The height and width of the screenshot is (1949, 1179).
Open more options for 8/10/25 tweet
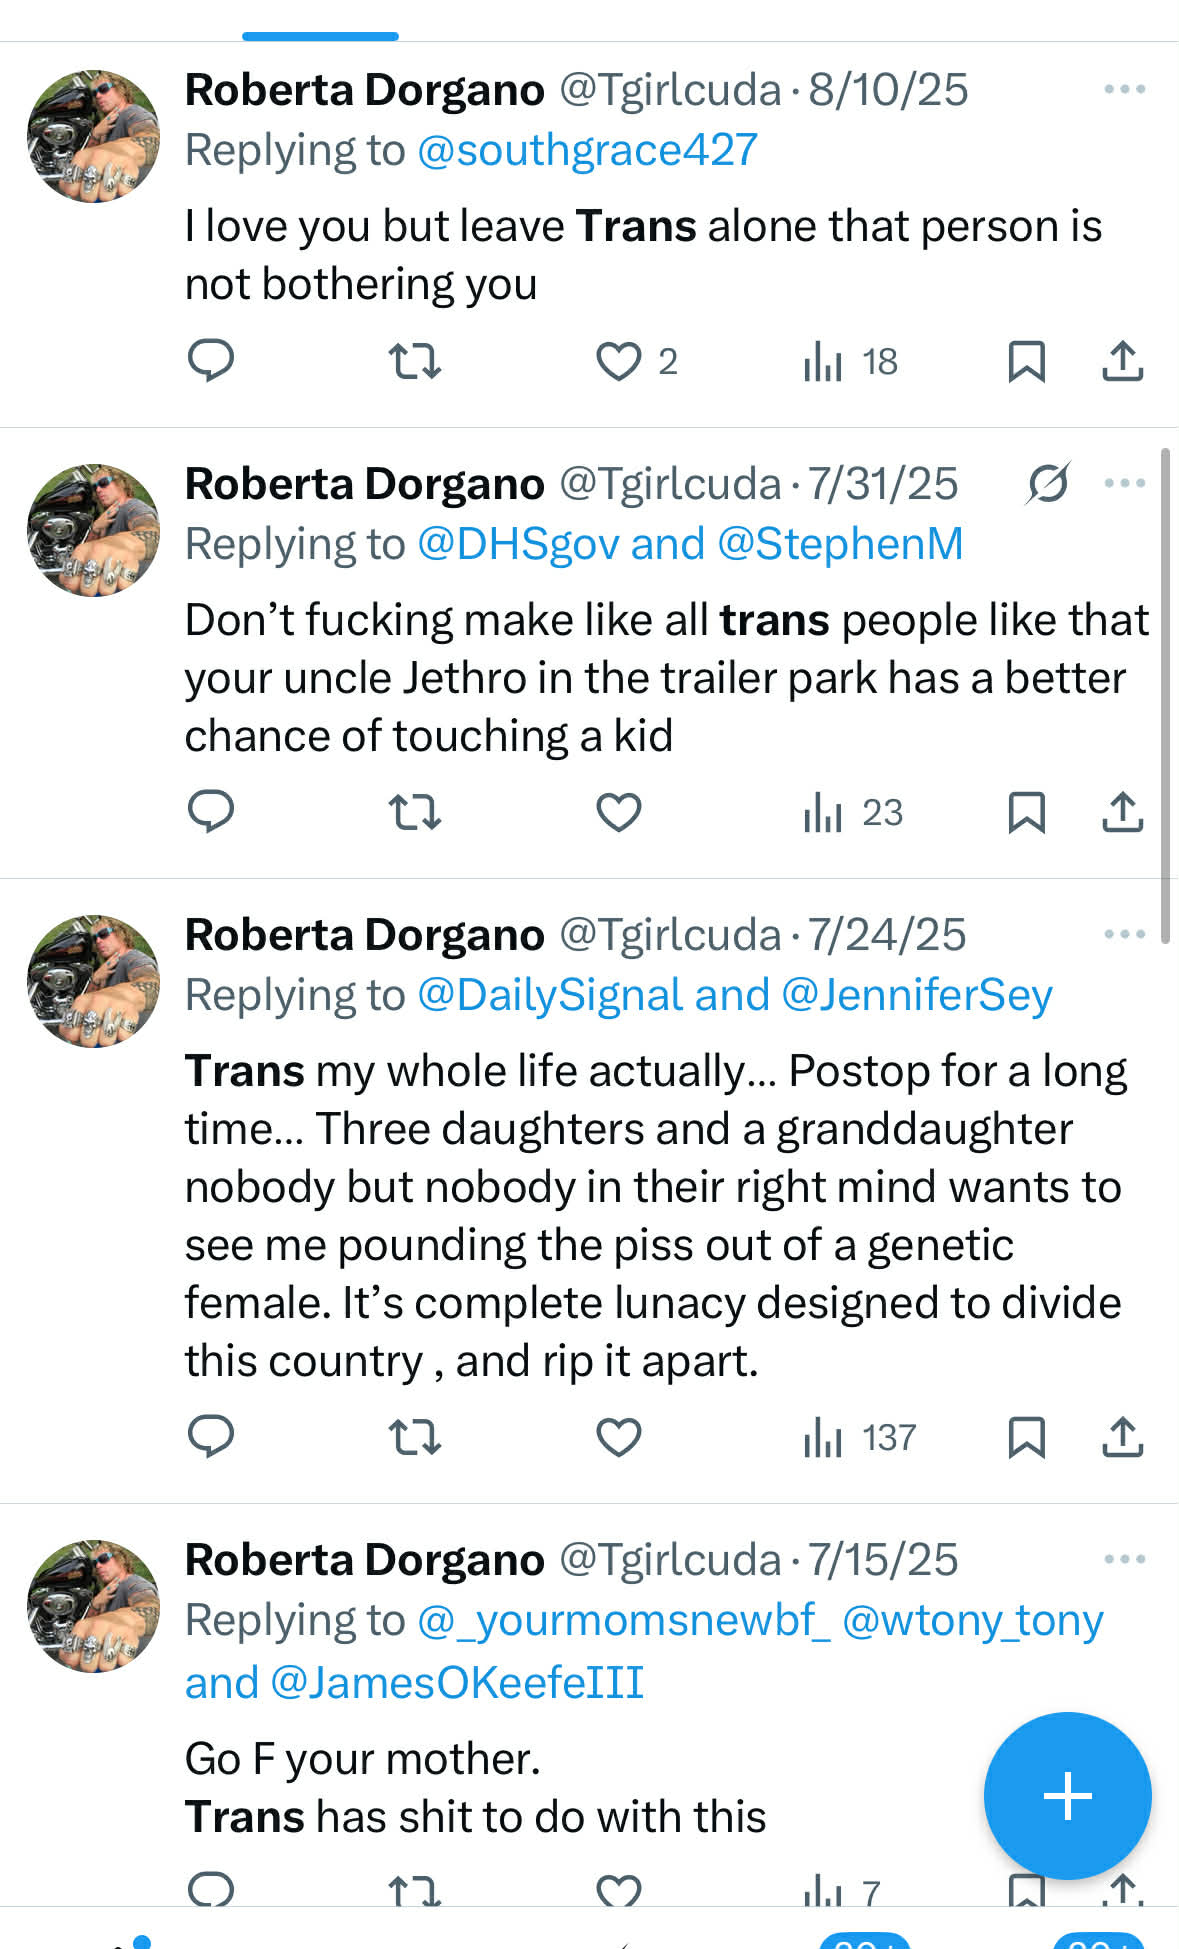point(1124,90)
